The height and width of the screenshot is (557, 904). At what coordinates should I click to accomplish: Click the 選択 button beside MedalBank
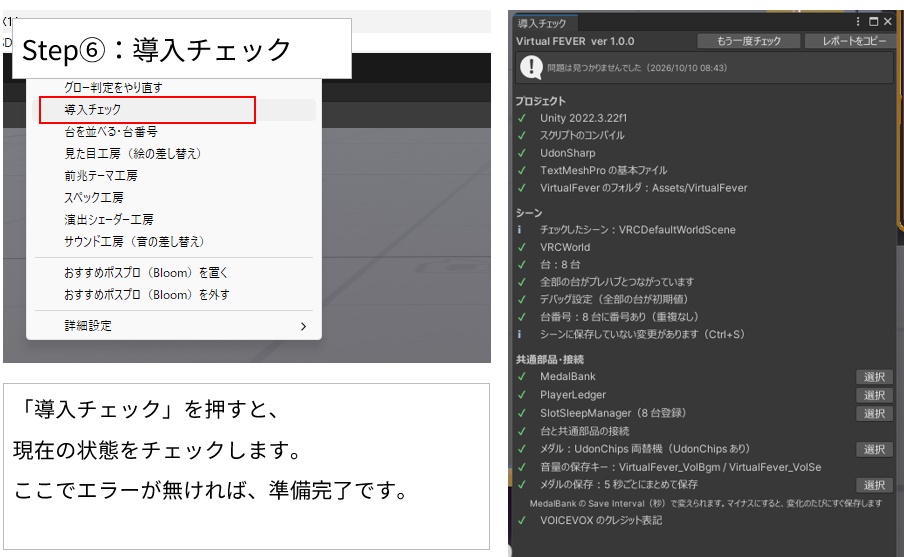[x=874, y=377]
